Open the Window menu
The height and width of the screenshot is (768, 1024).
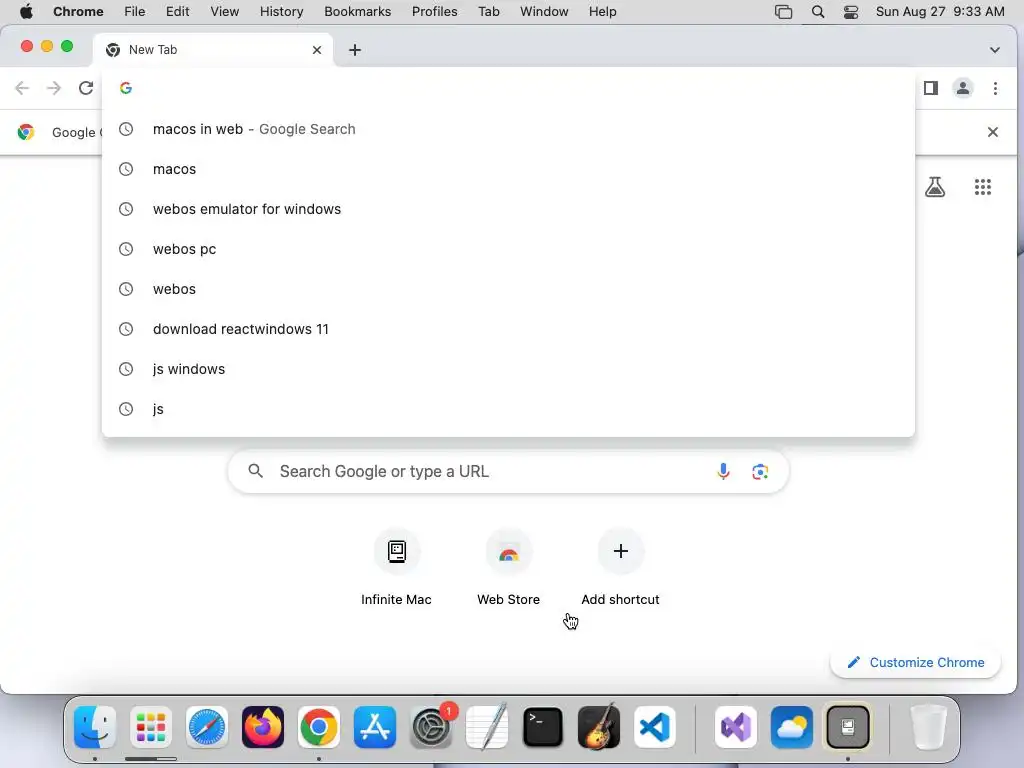click(x=544, y=12)
